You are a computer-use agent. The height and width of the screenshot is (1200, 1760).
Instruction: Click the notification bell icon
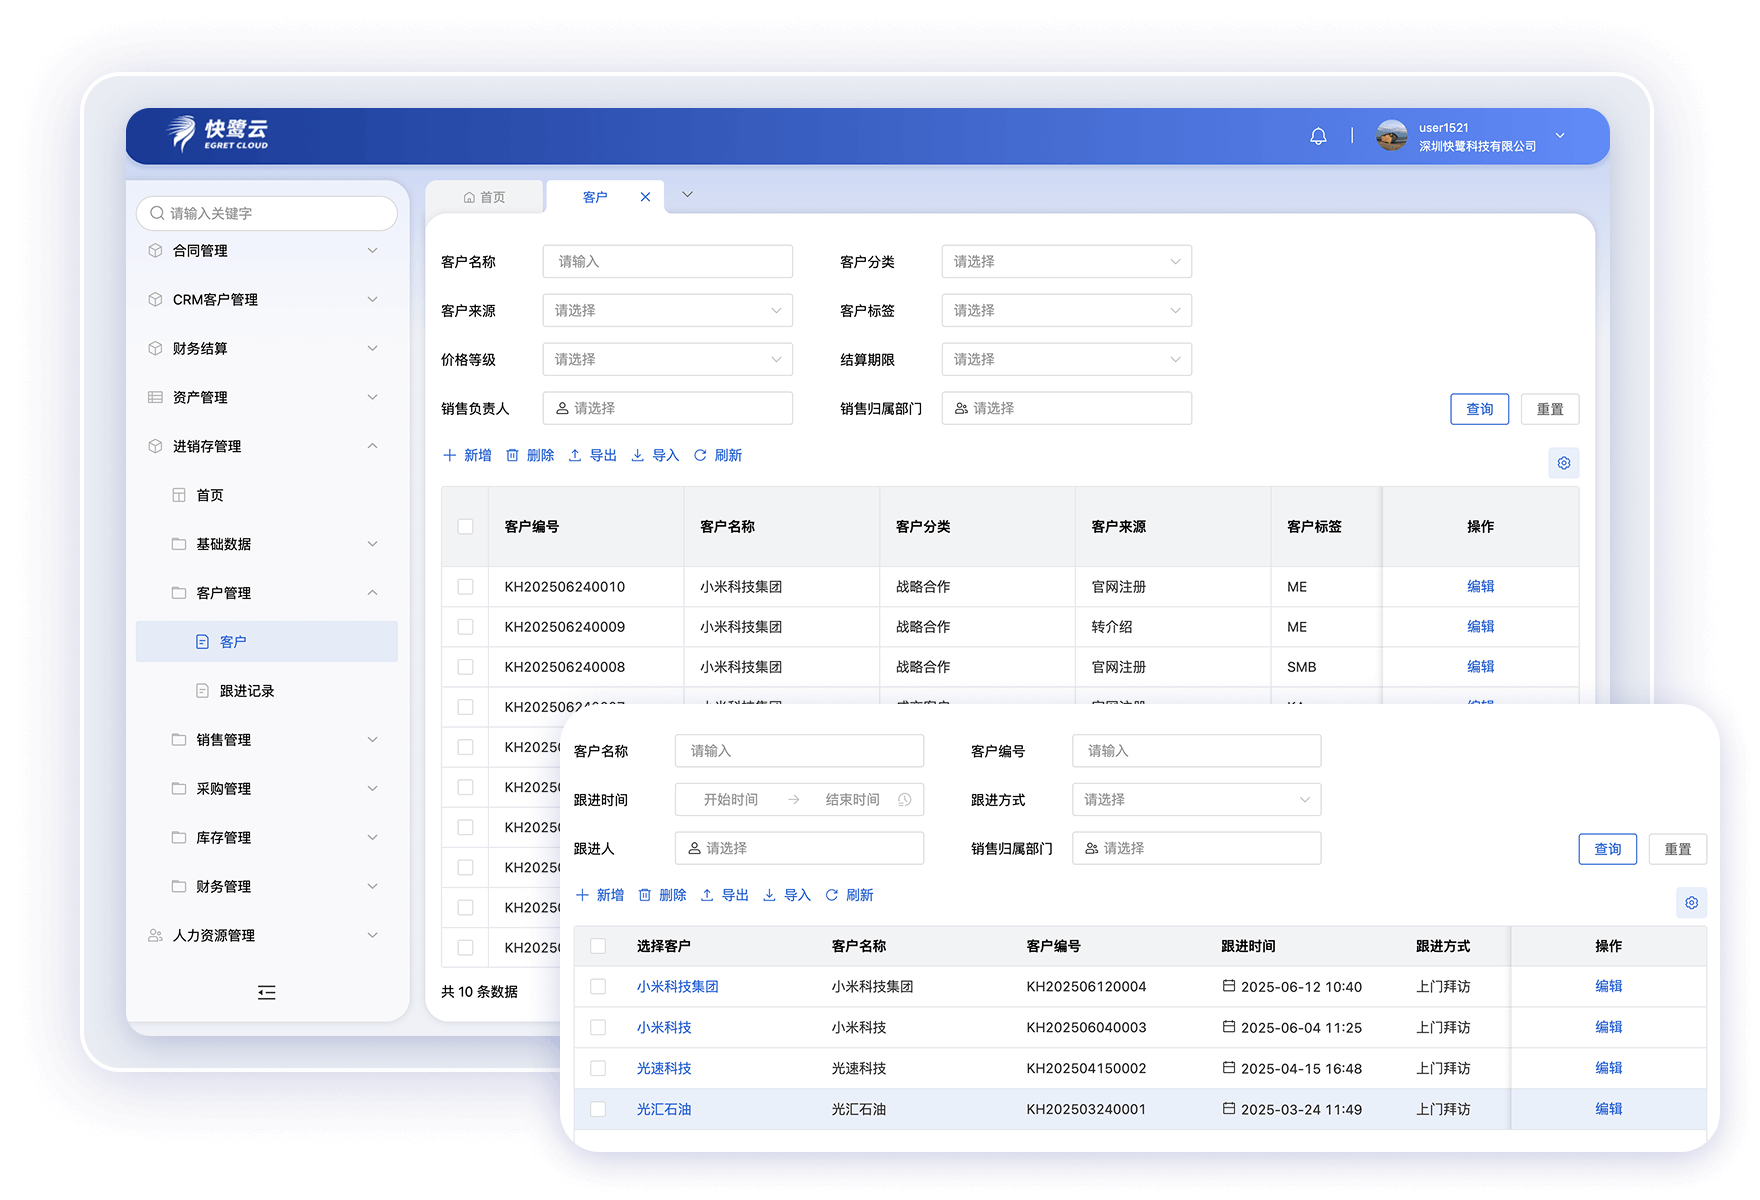tap(1318, 136)
